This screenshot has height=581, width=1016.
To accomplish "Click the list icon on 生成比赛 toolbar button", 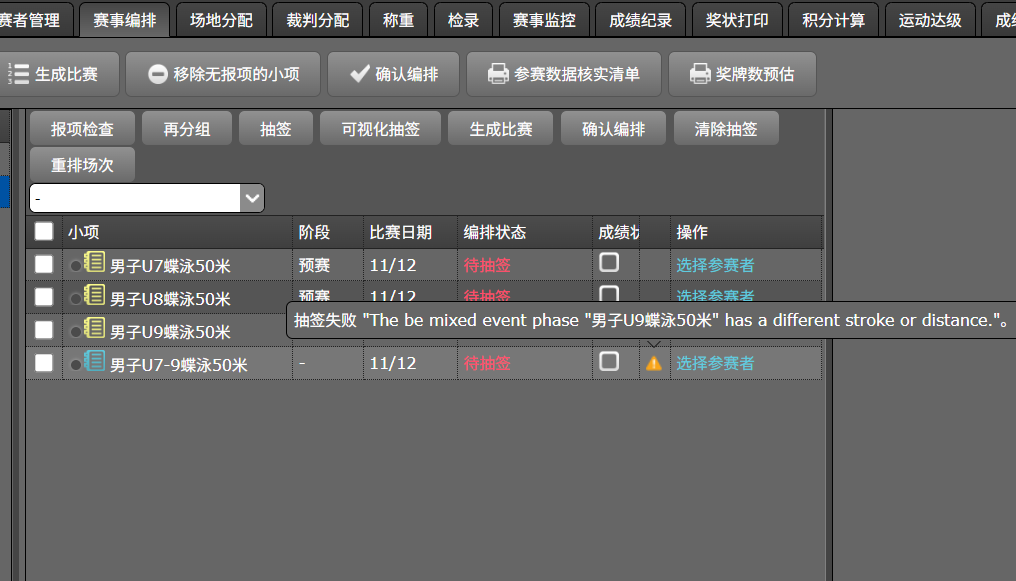I will coord(17,73).
